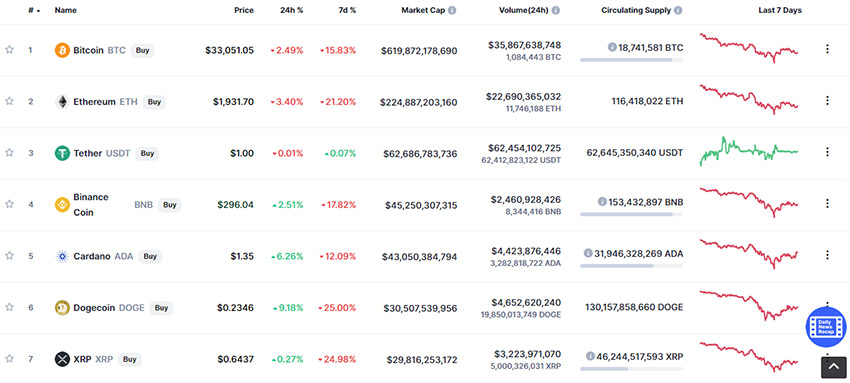850x383 pixels.
Task: Open Tether's green 7-day chart
Action: click(749, 151)
